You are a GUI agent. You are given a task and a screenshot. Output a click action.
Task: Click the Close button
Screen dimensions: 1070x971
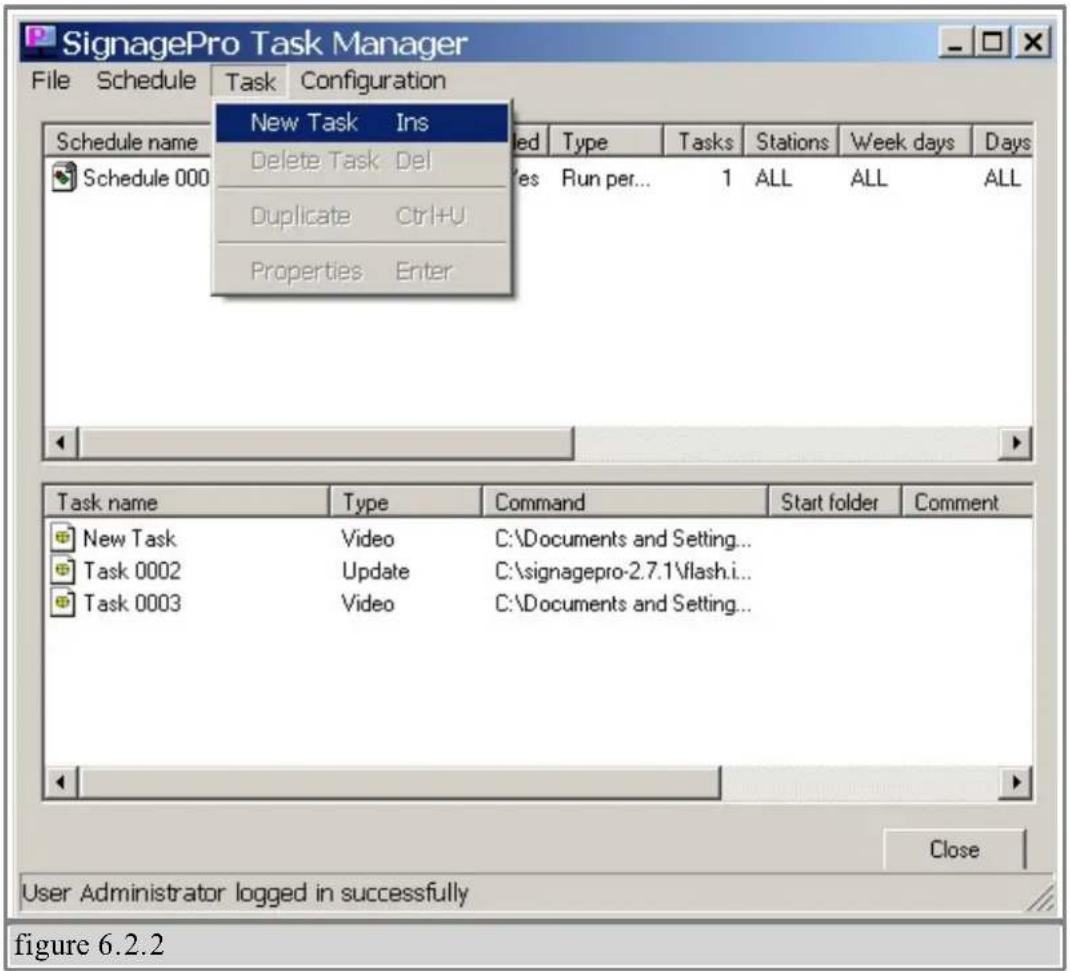point(954,849)
